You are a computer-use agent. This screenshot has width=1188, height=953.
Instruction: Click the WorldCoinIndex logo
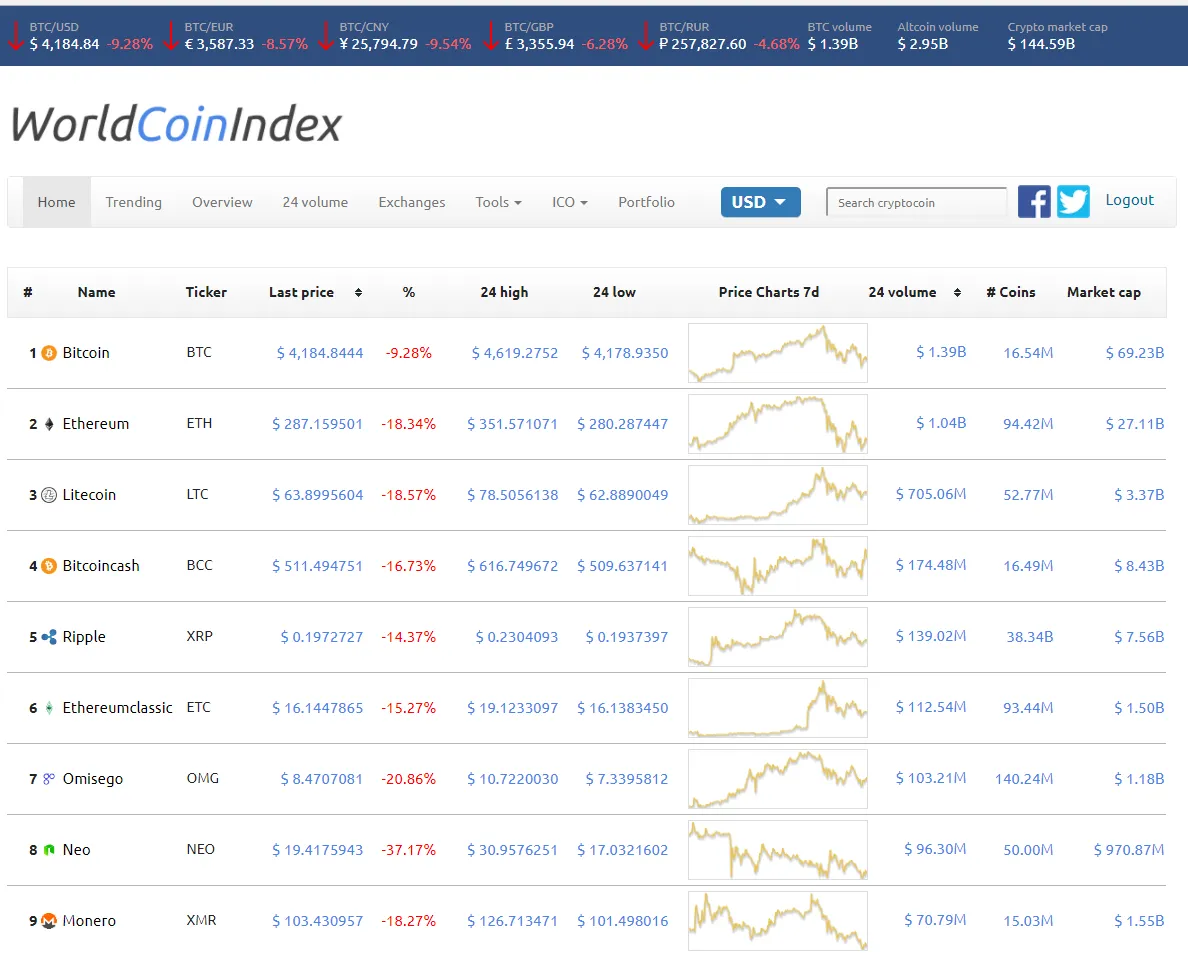[177, 124]
